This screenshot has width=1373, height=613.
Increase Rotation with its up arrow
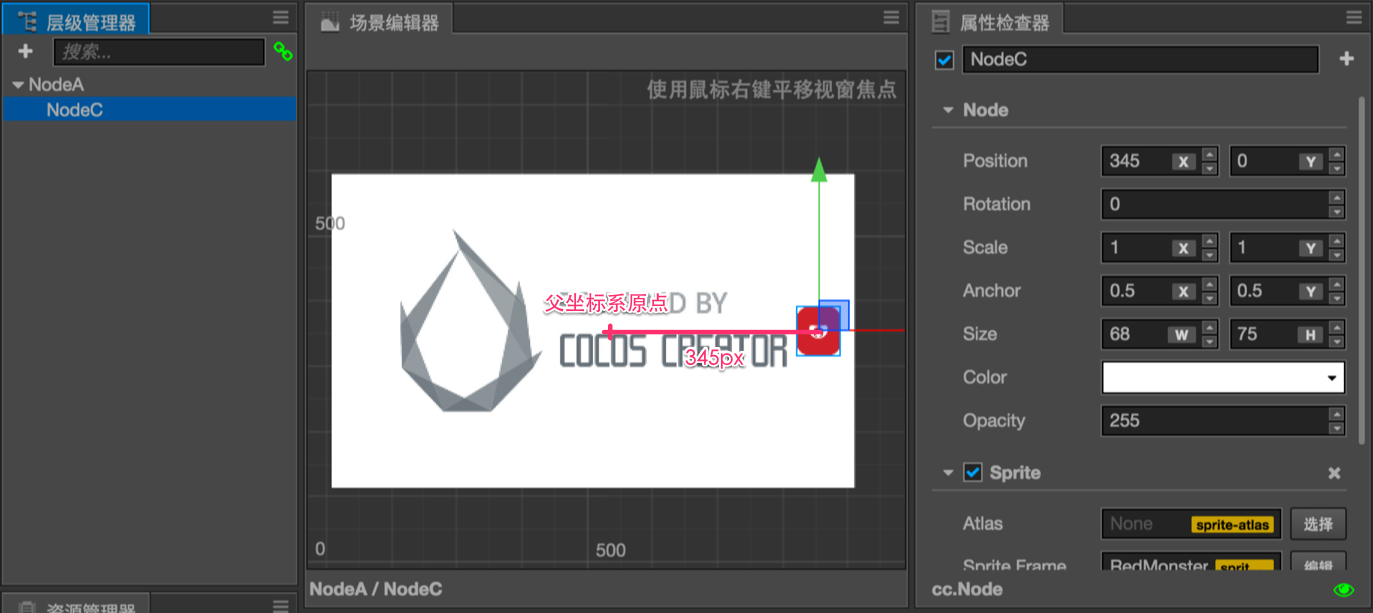(1337, 197)
